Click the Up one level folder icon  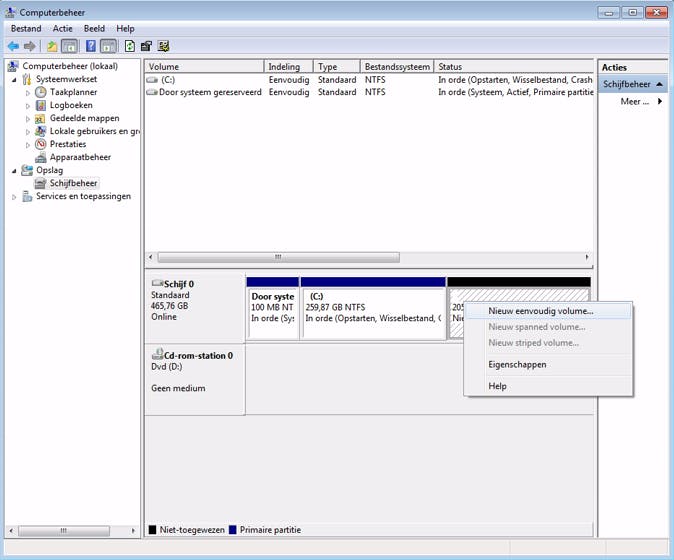51,46
